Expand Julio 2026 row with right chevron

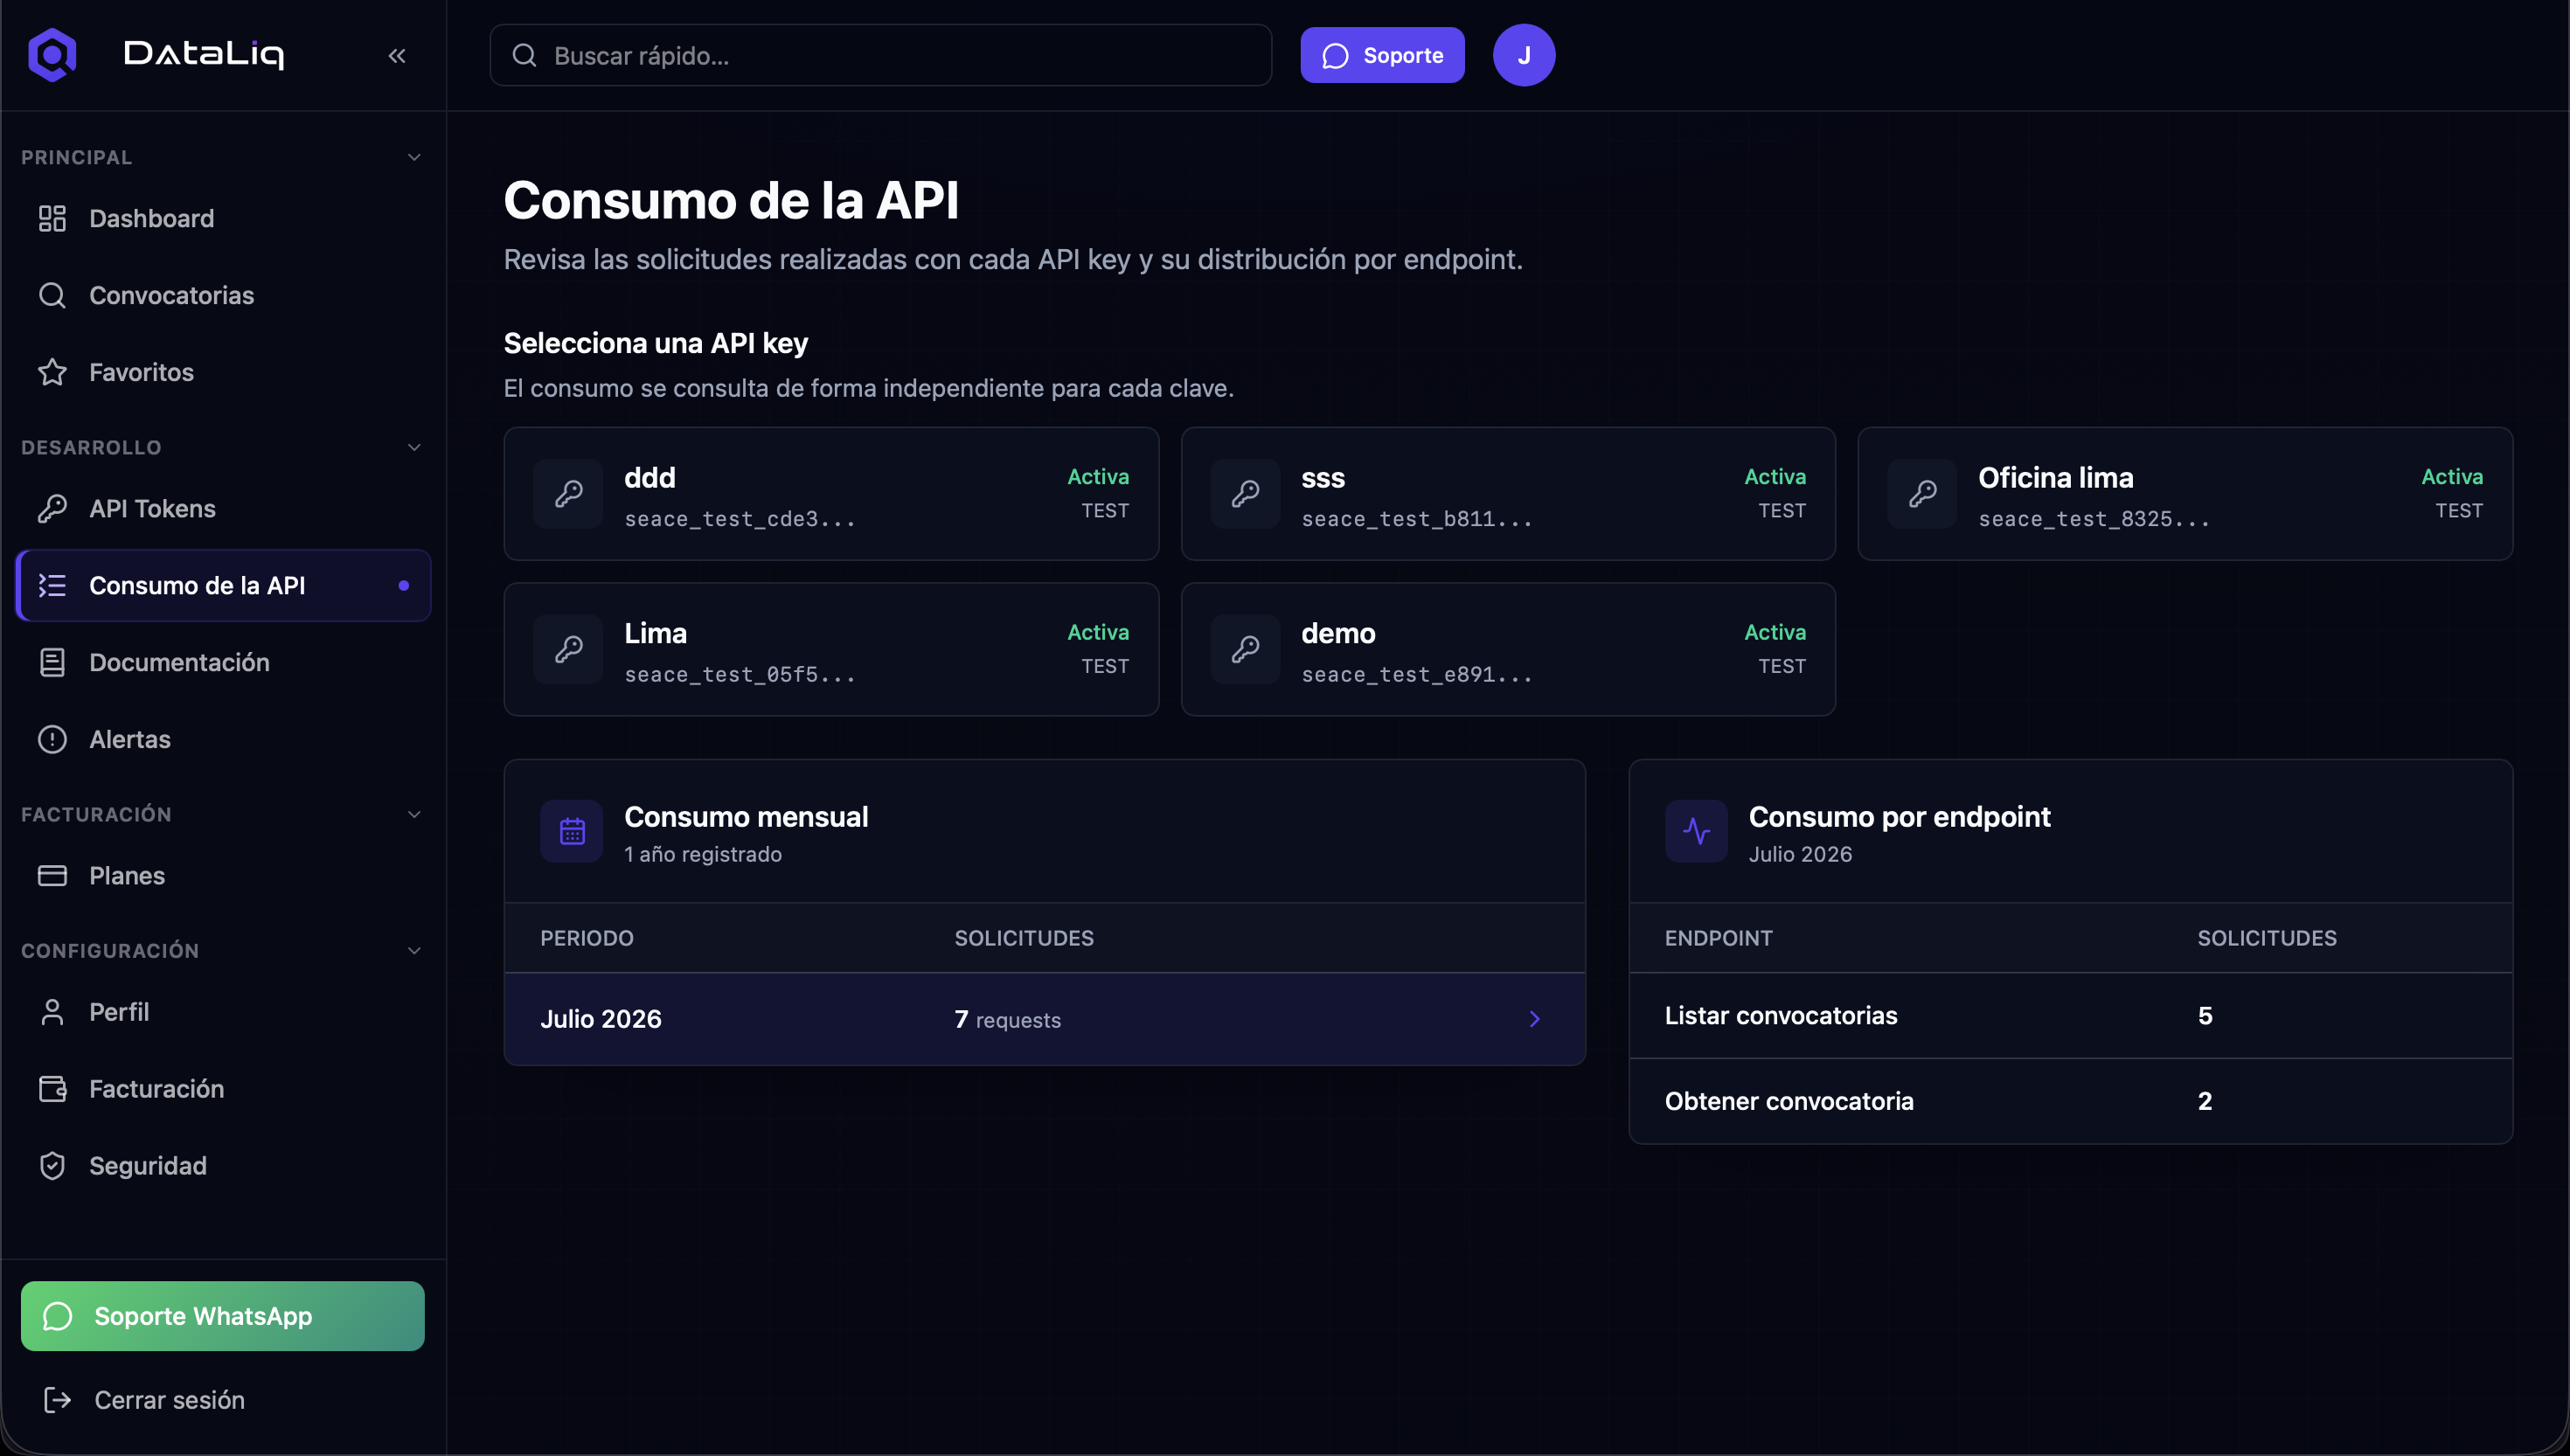1534,1019
